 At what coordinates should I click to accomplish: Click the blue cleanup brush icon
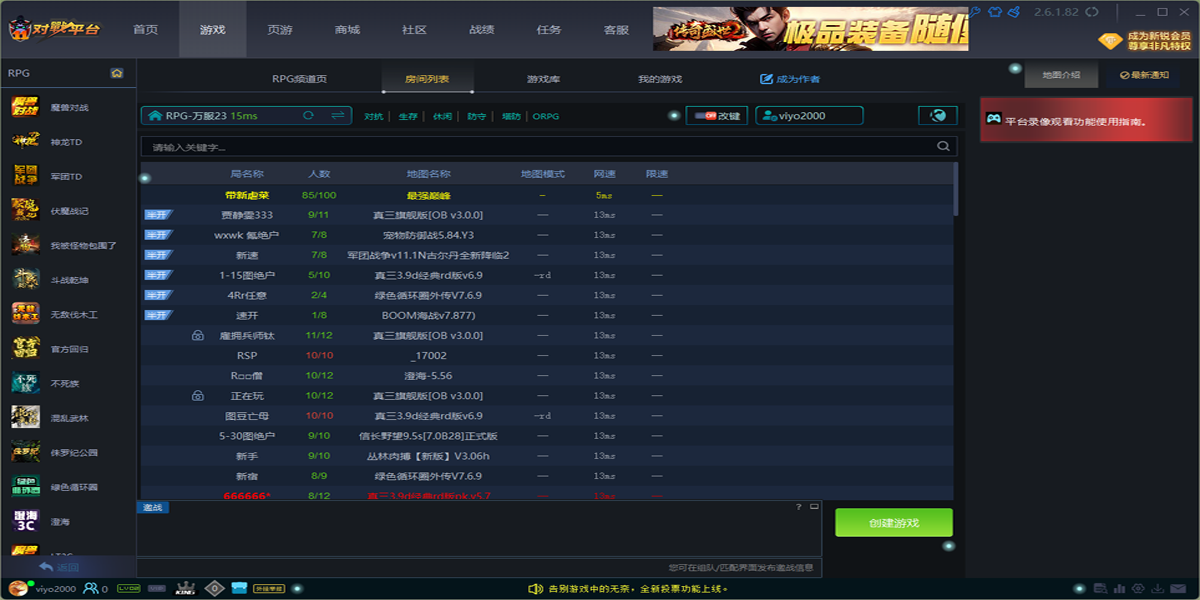1014,12
